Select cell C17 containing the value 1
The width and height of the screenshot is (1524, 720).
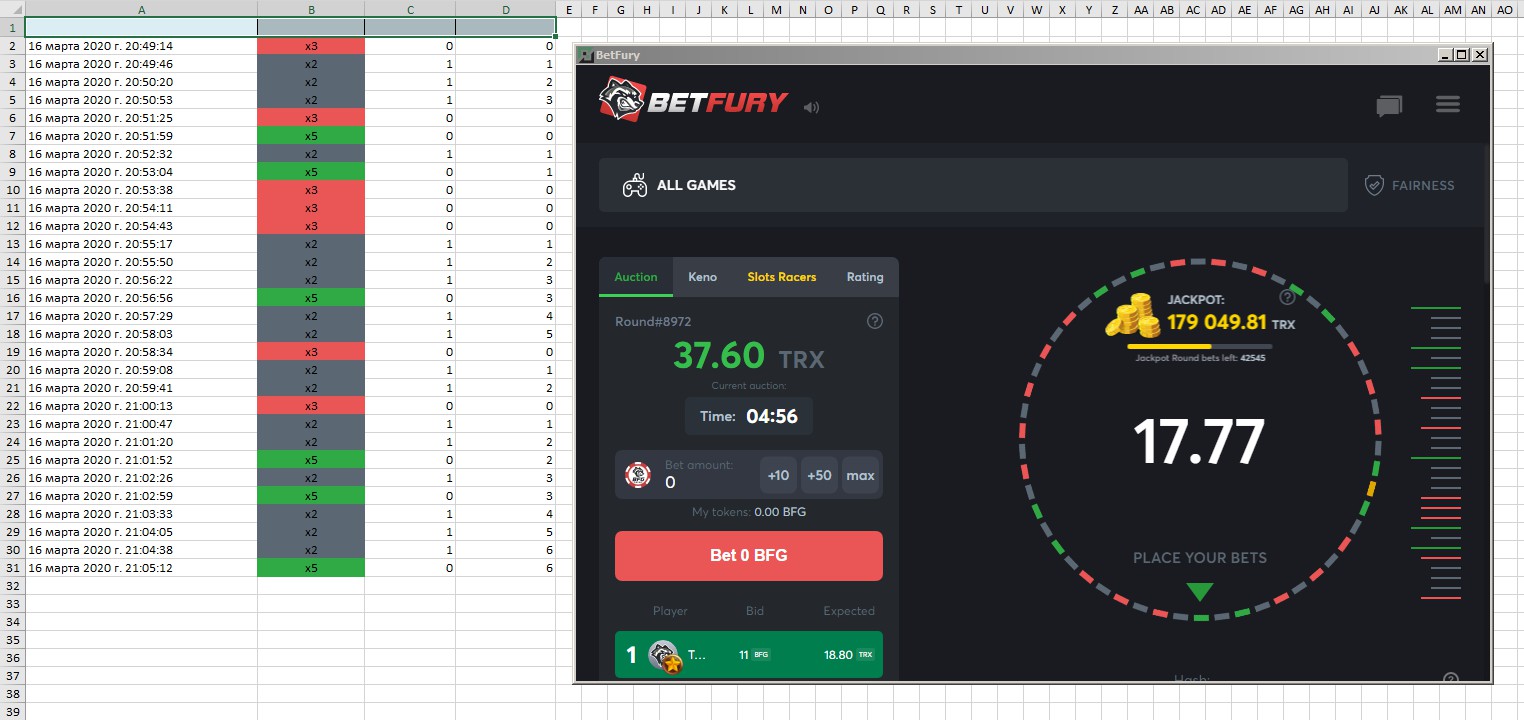pos(410,316)
